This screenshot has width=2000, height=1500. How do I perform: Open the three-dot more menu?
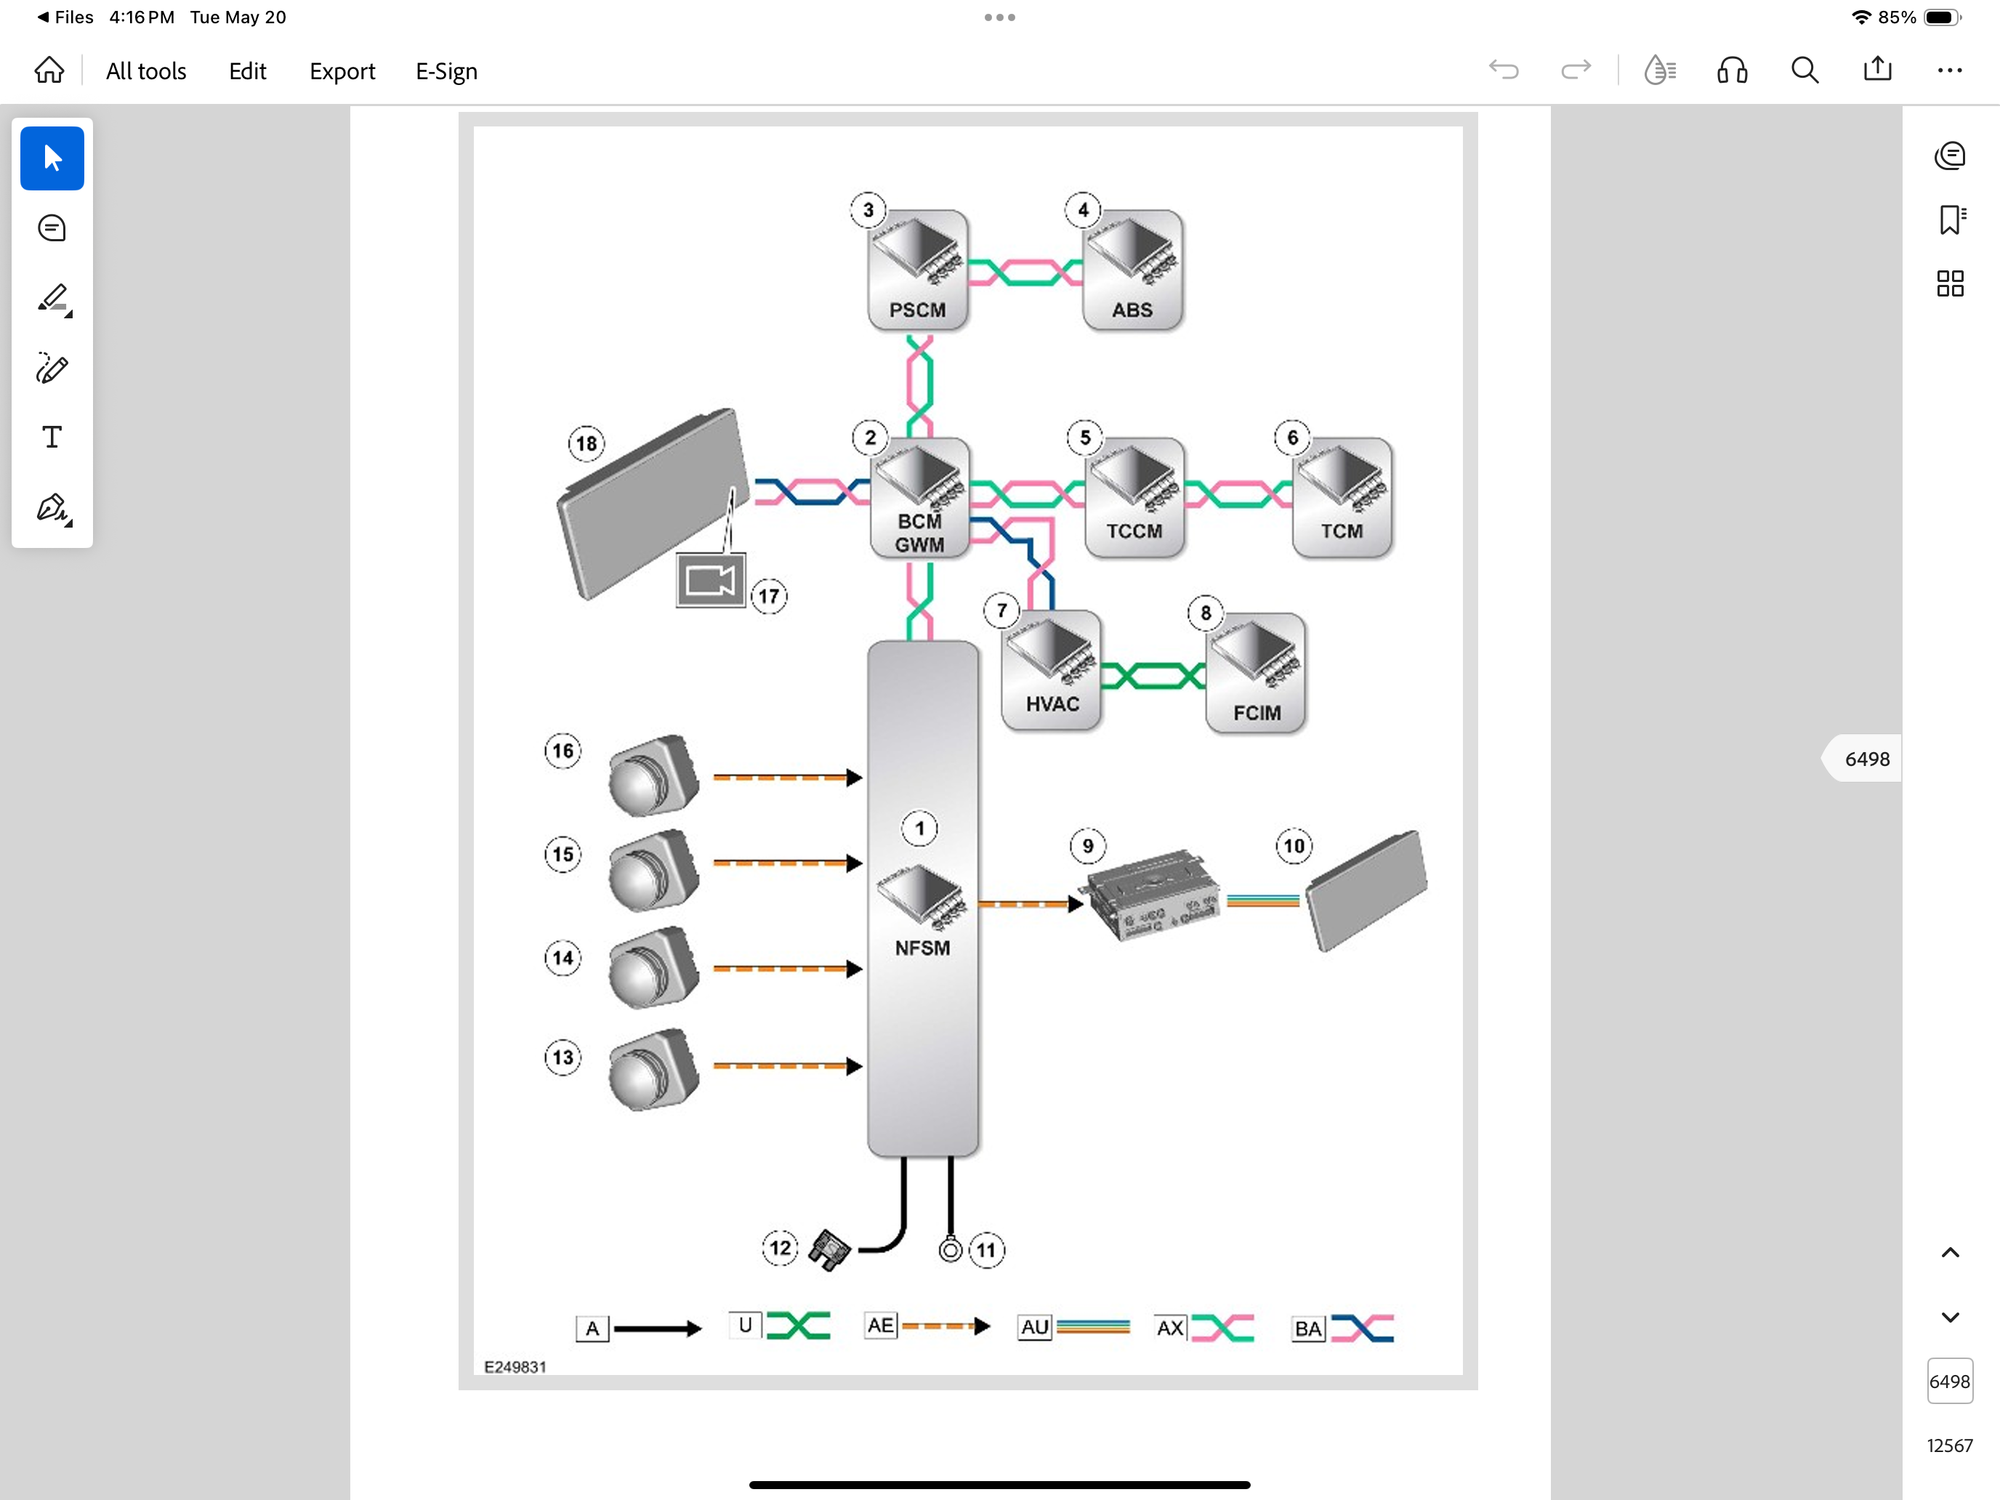point(1950,70)
